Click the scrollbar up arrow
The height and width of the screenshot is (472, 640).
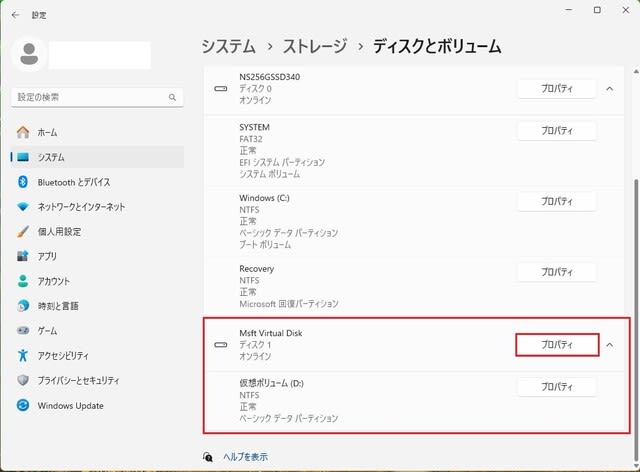(636, 72)
